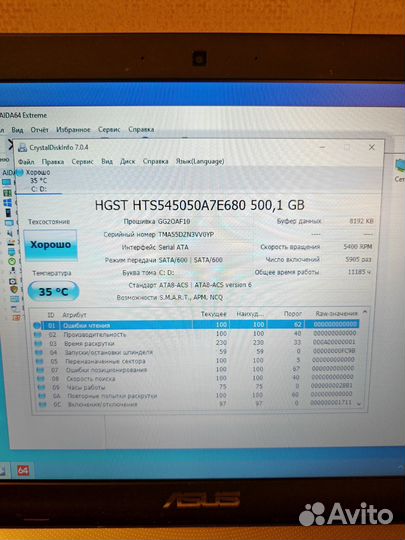Open the Диск menu
This screenshot has width=405, height=540.
pos(127,161)
